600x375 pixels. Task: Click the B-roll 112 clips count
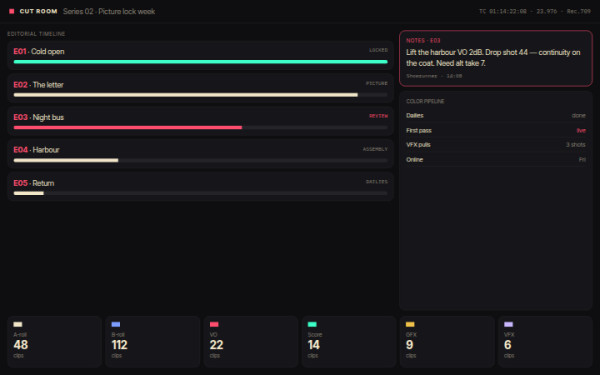[119, 345]
